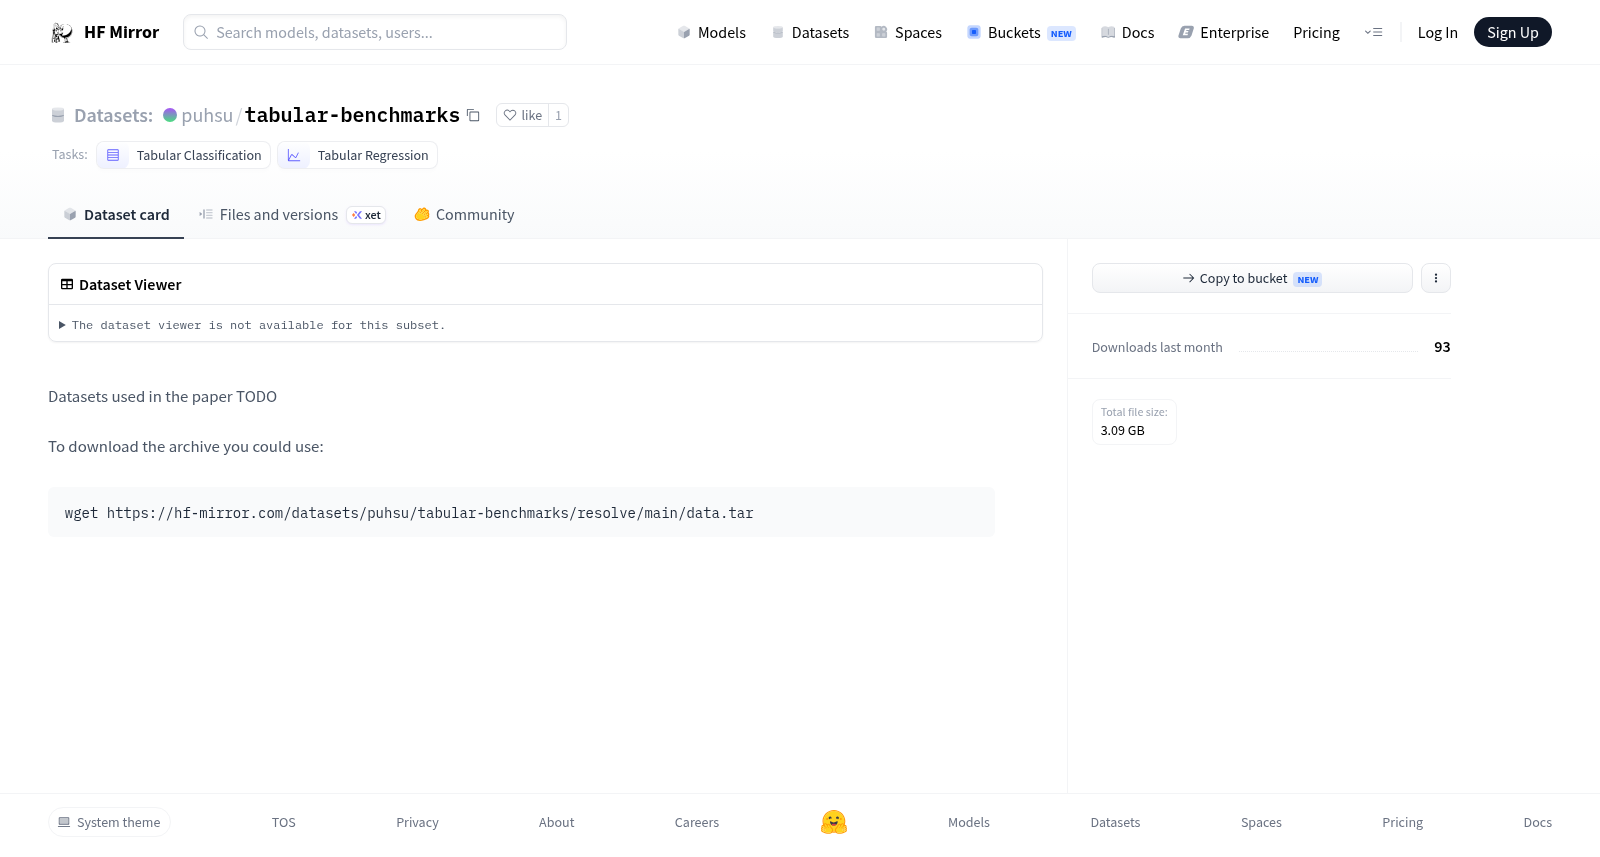This screenshot has width=1600, height=857.
Task: Open the Datasets nav item
Action: coord(810,33)
